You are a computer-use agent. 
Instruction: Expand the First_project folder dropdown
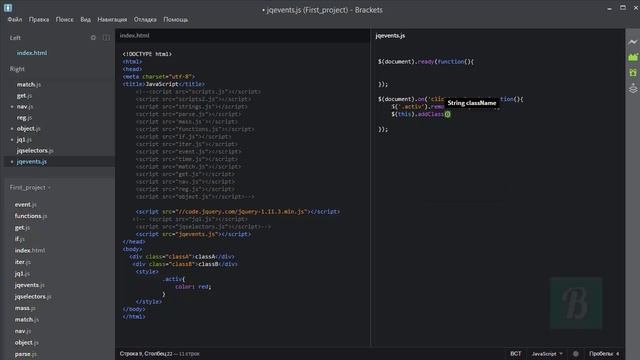pyautogui.click(x=30, y=188)
